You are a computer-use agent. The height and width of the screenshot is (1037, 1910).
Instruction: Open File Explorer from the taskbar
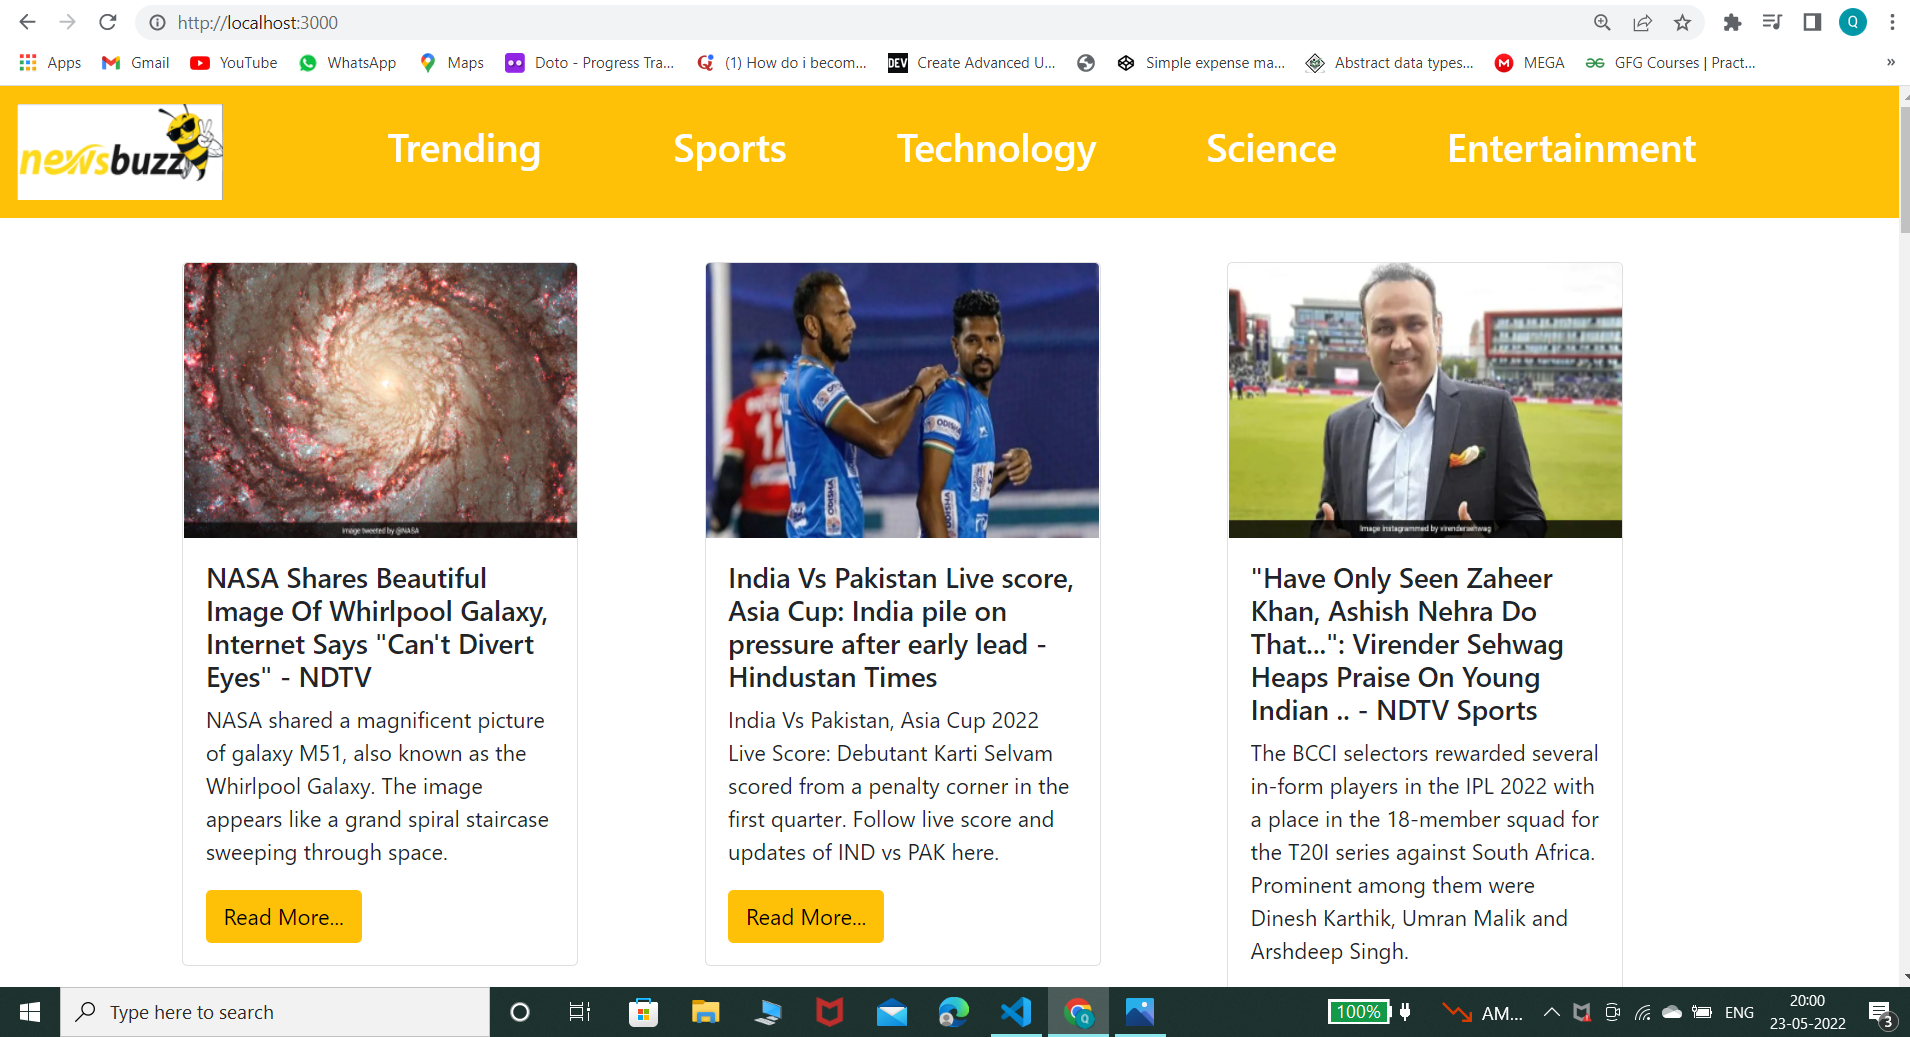[706, 1012]
